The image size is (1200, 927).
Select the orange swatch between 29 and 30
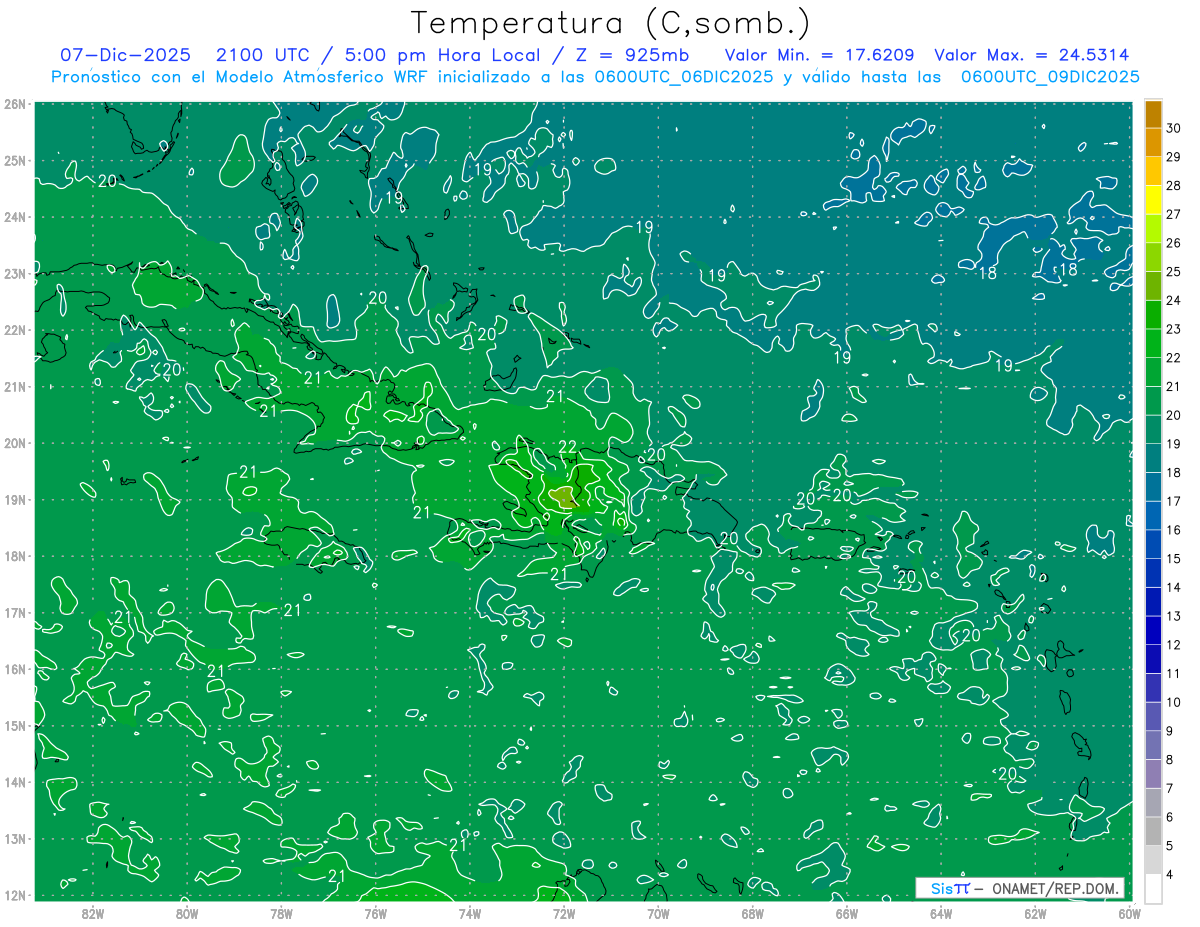[x=1153, y=142]
